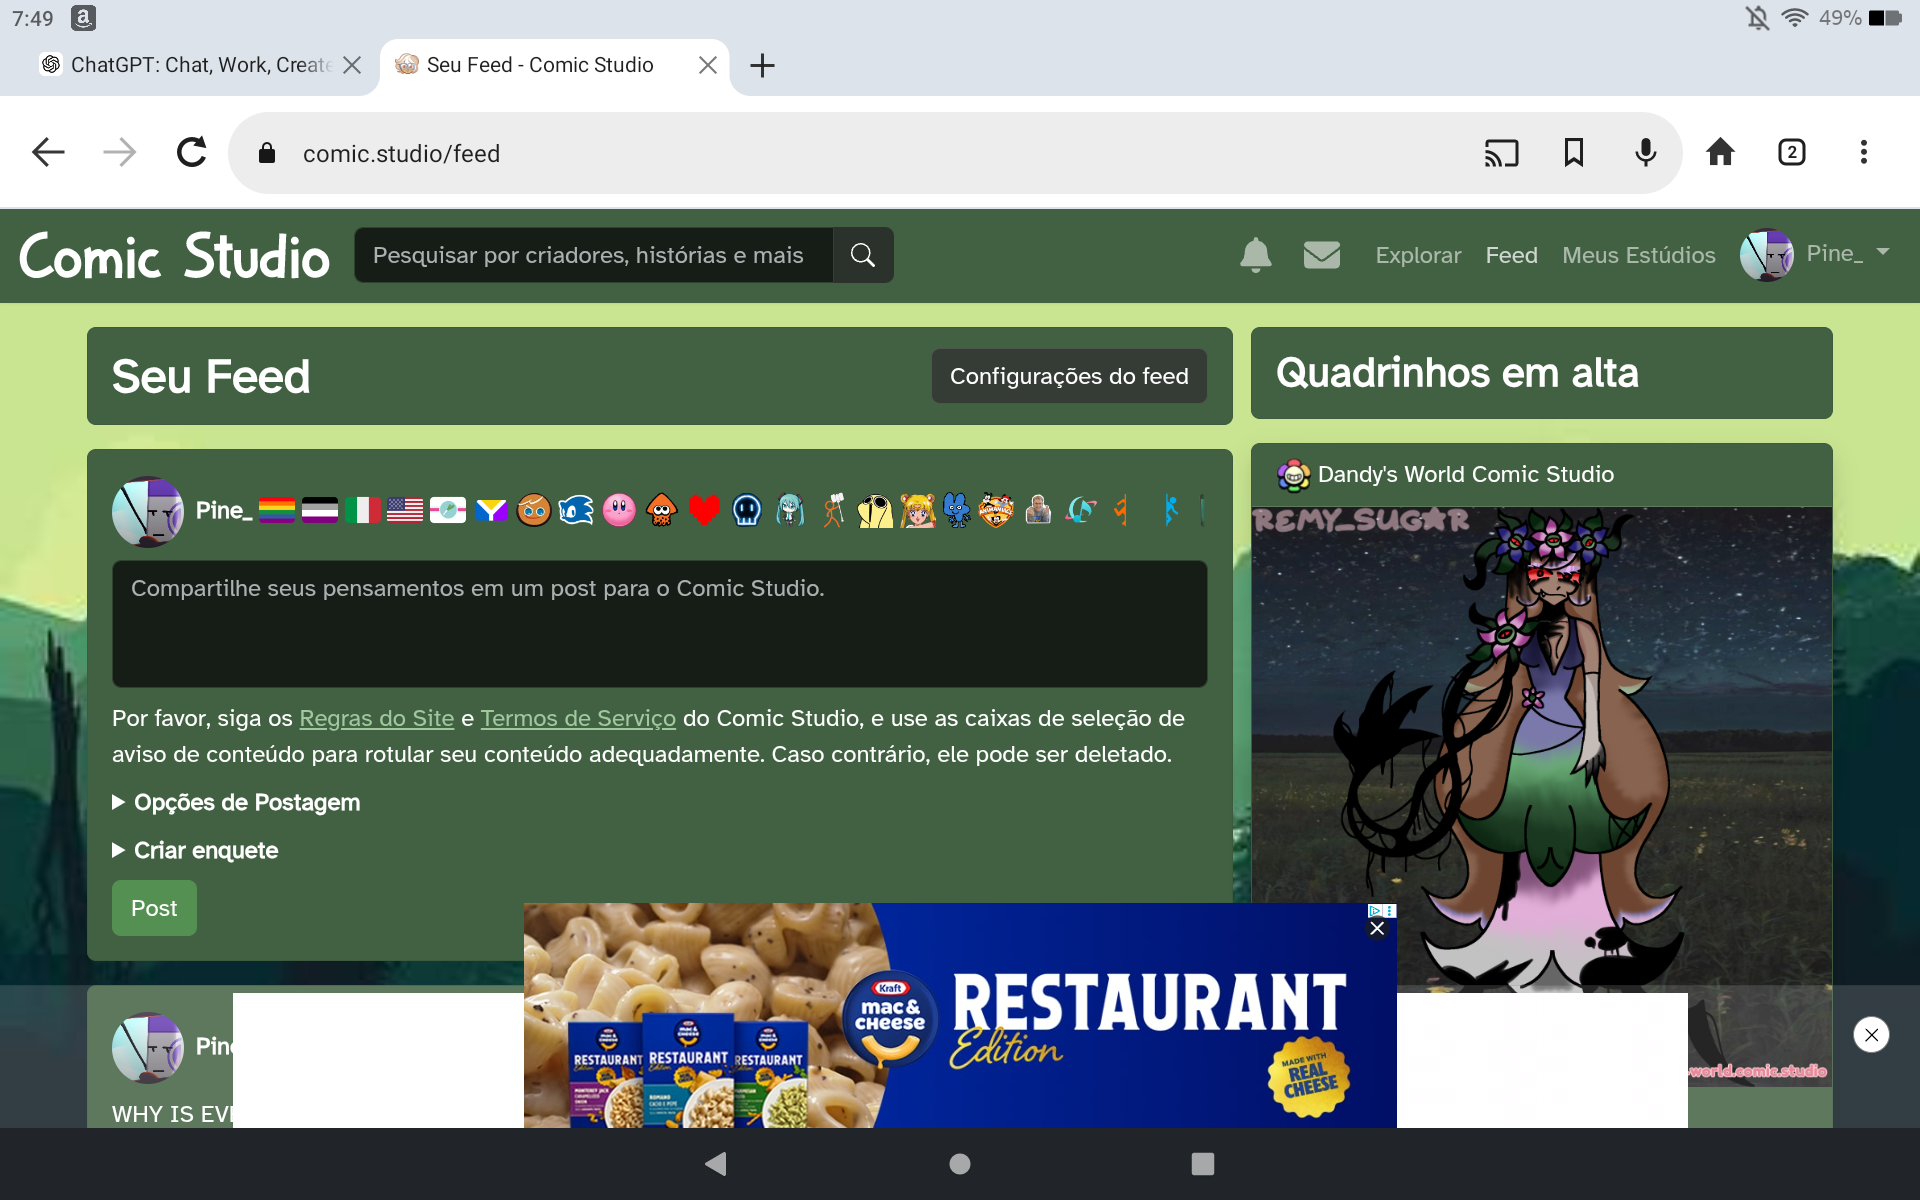Tap the Android home navigation button
Image resolution: width=1920 pixels, height=1200 pixels.
pos(960,1163)
